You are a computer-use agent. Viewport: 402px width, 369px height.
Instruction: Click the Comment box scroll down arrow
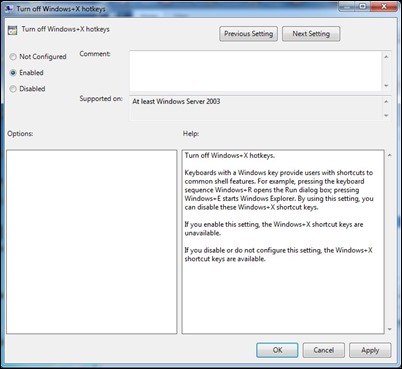point(386,86)
